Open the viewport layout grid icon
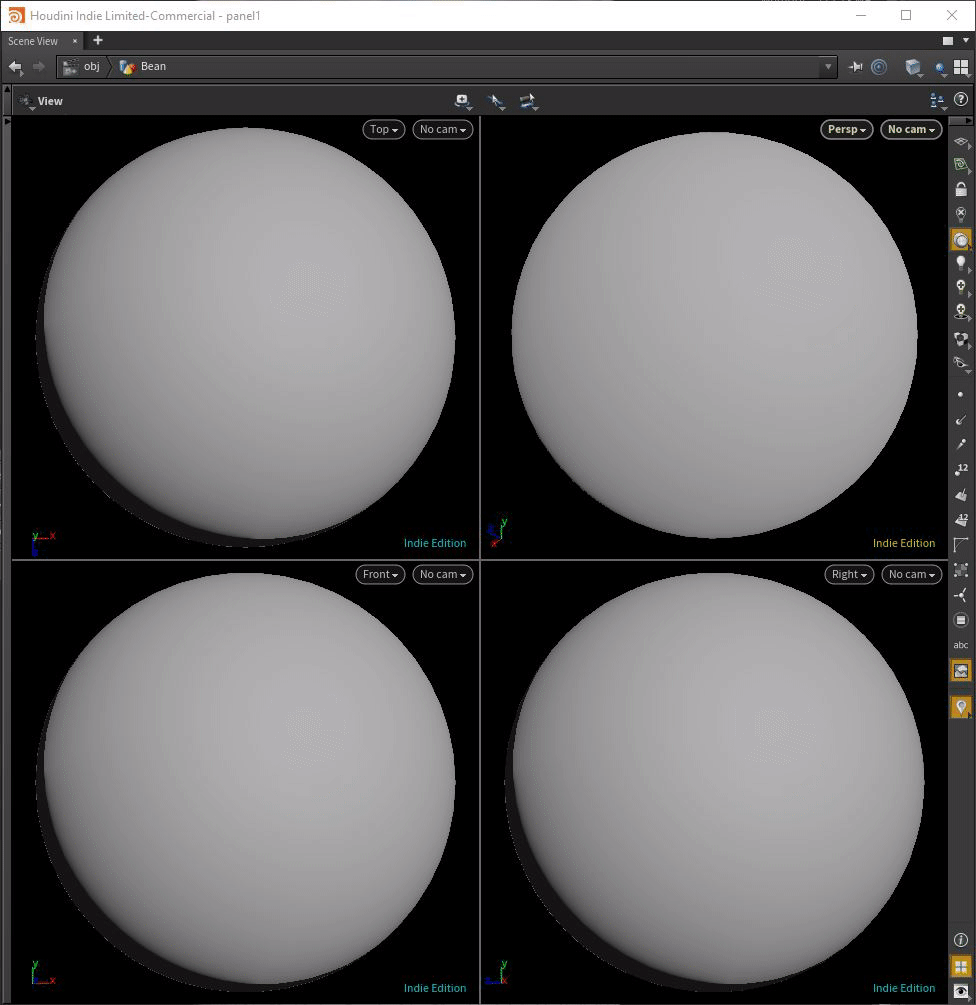Image resolution: width=976 pixels, height=1005 pixels. pyautogui.click(x=961, y=67)
